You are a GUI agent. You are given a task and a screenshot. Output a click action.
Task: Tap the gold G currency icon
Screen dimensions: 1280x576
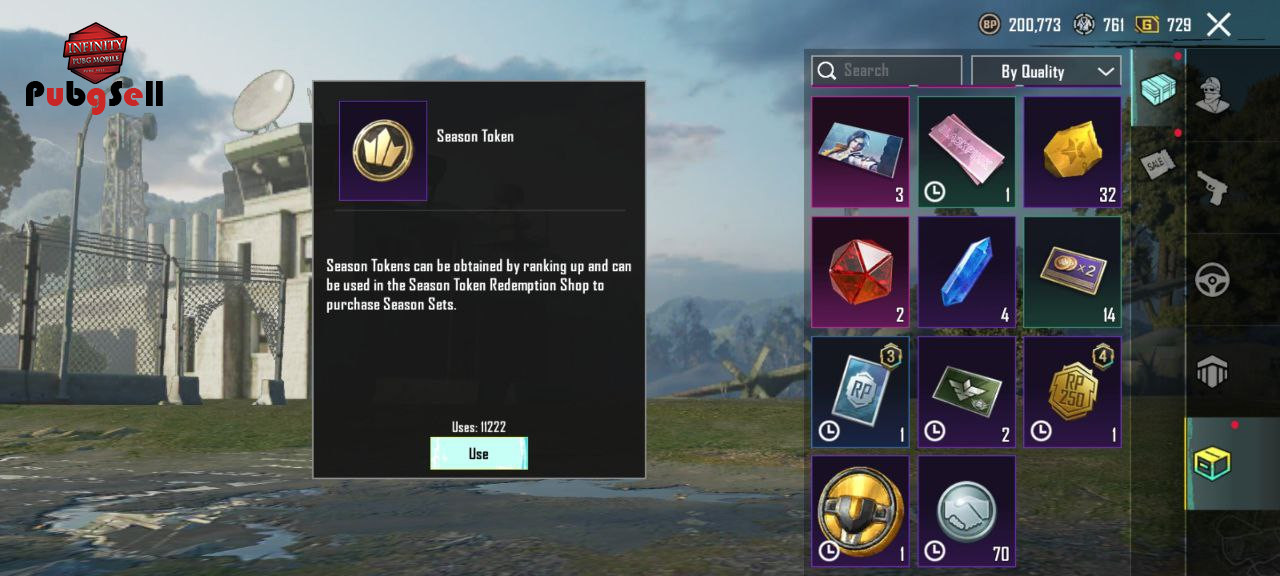pos(1147,24)
